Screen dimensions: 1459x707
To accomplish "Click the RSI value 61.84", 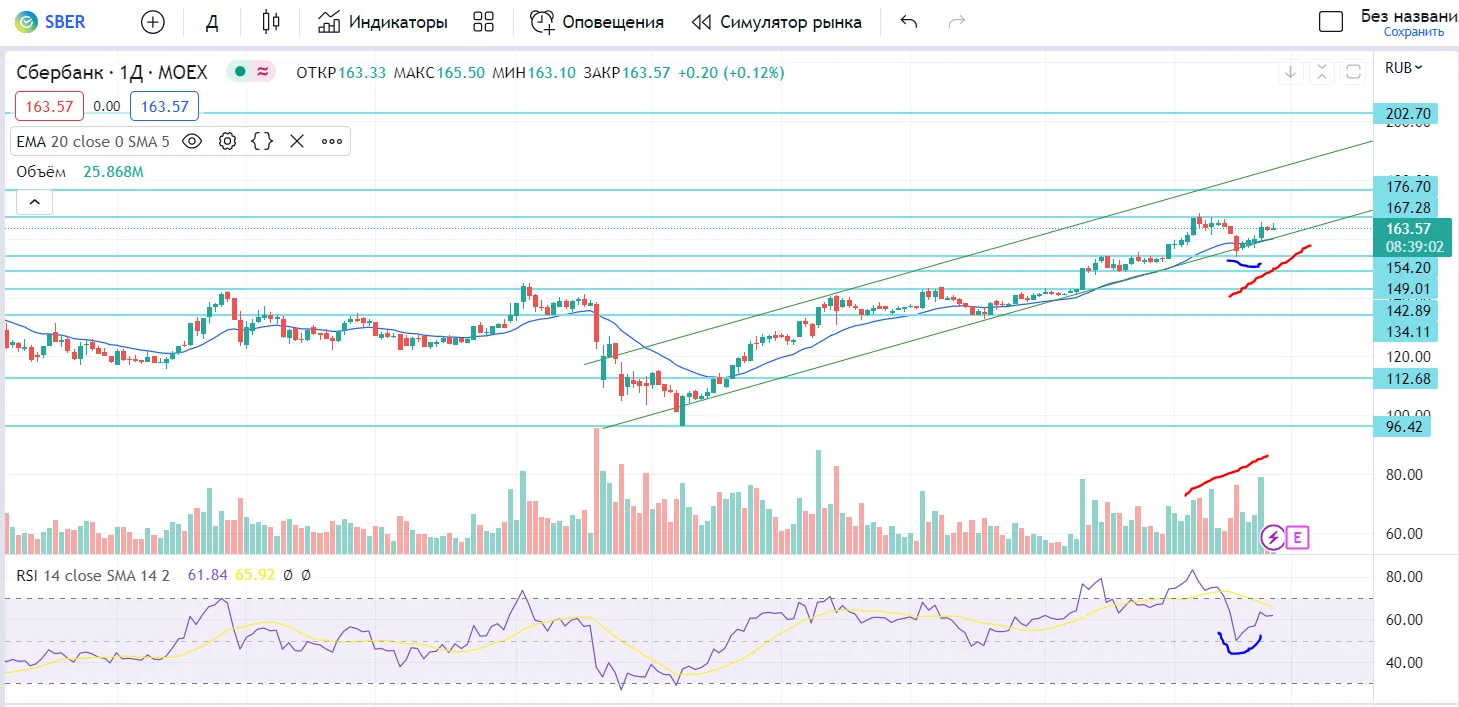I will [x=208, y=575].
